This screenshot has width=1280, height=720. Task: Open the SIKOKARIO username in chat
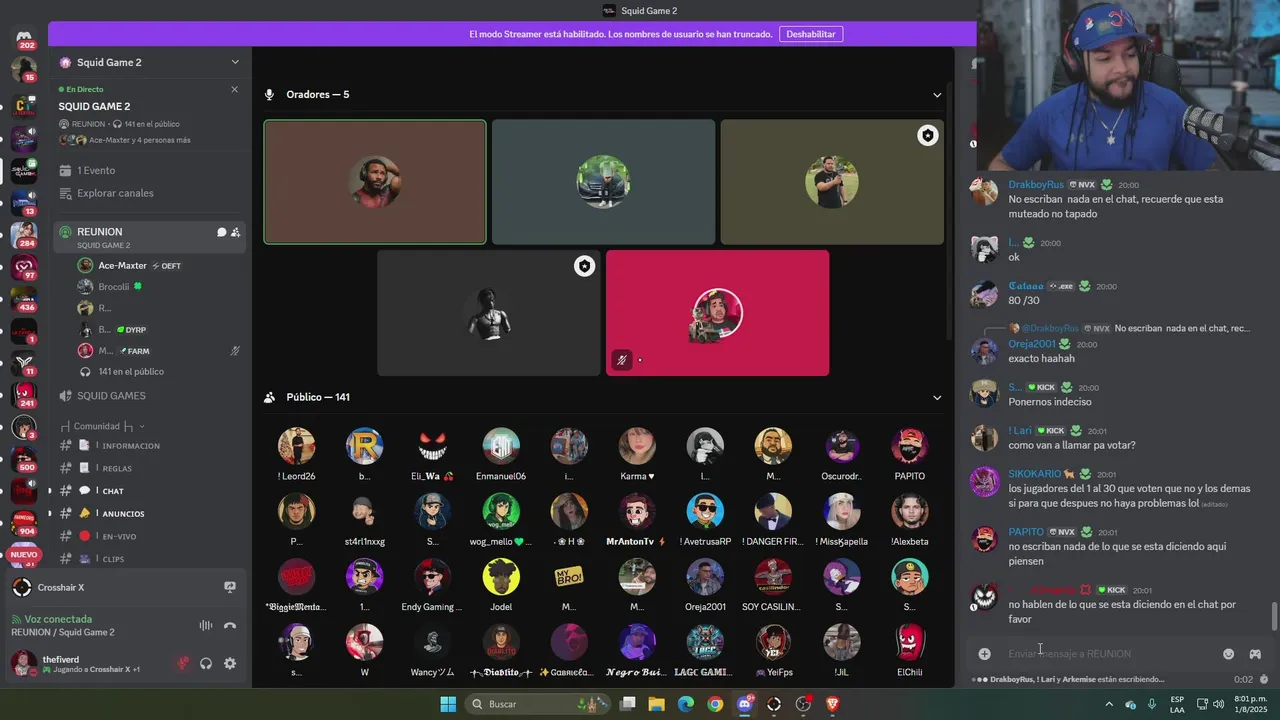click(x=1035, y=474)
